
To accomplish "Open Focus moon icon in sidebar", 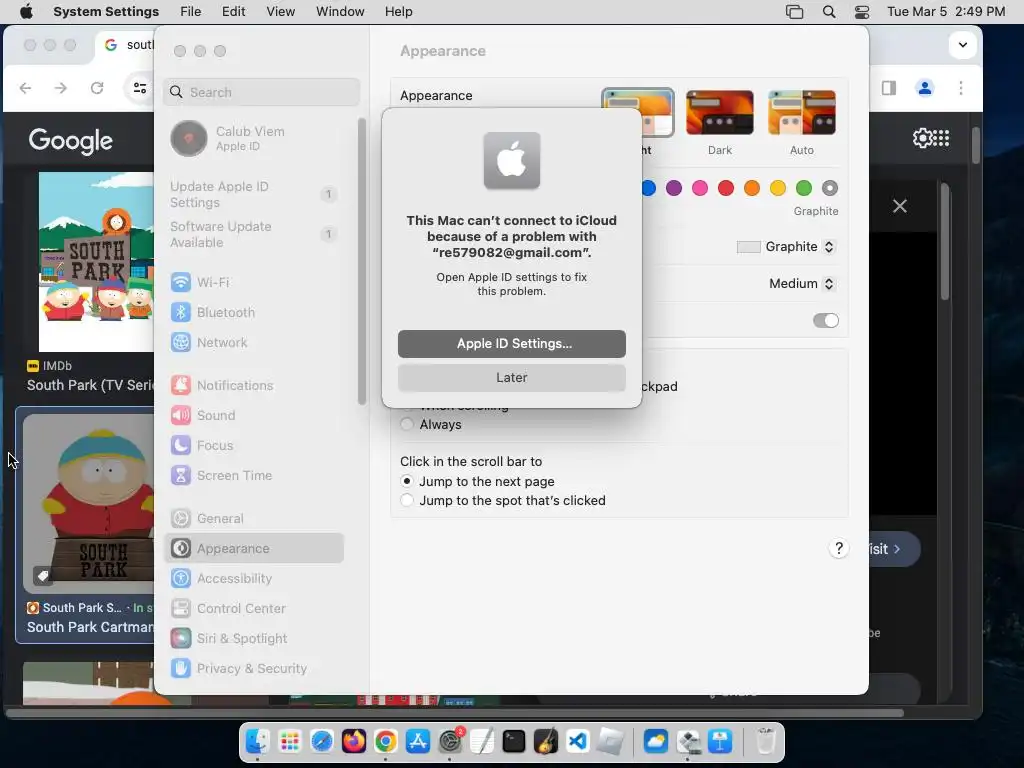I will pyautogui.click(x=181, y=445).
